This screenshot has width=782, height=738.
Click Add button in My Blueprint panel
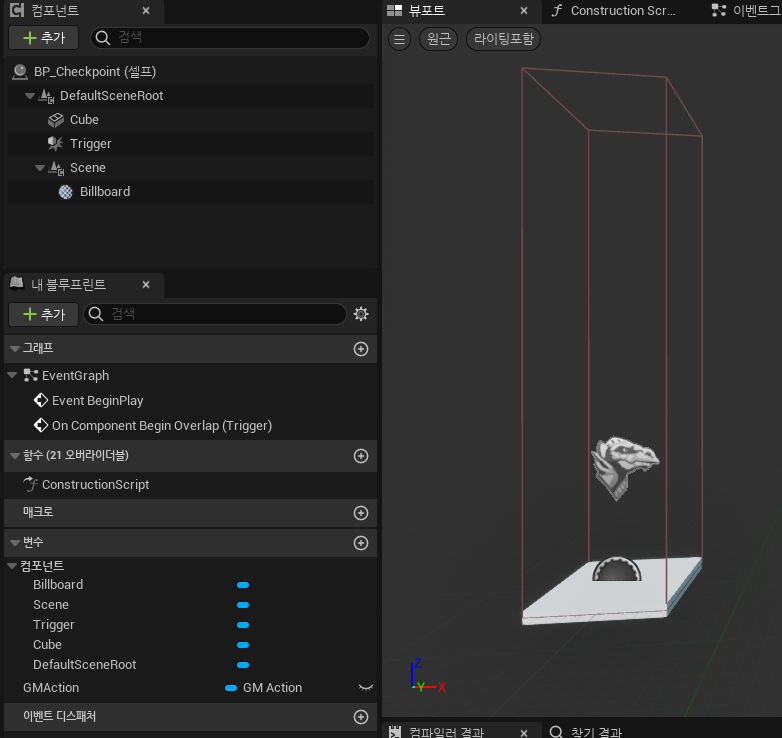click(x=44, y=314)
